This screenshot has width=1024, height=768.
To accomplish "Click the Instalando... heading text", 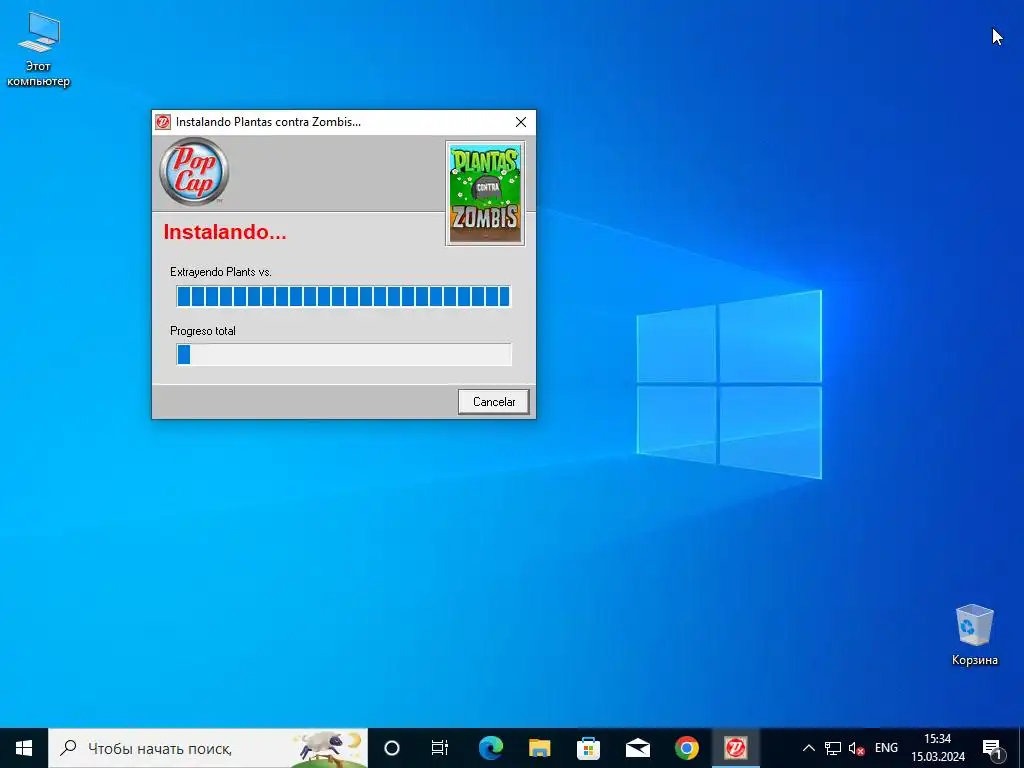I will pyautogui.click(x=225, y=232).
